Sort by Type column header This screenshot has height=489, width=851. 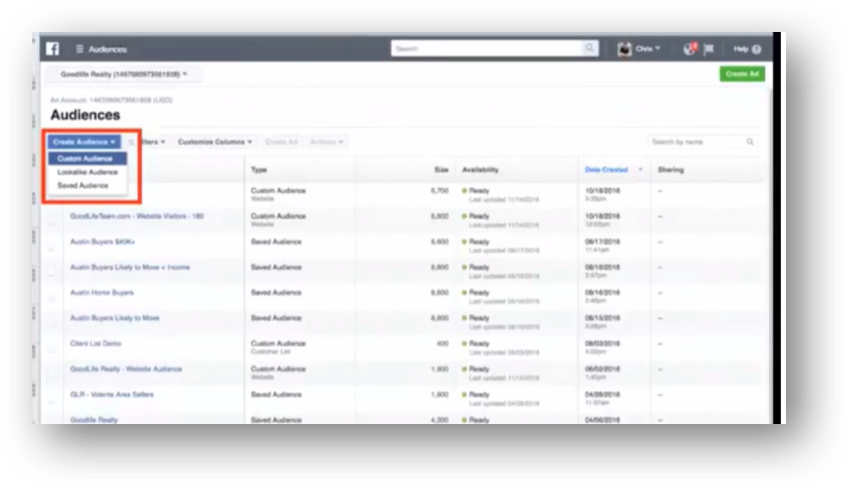259,170
